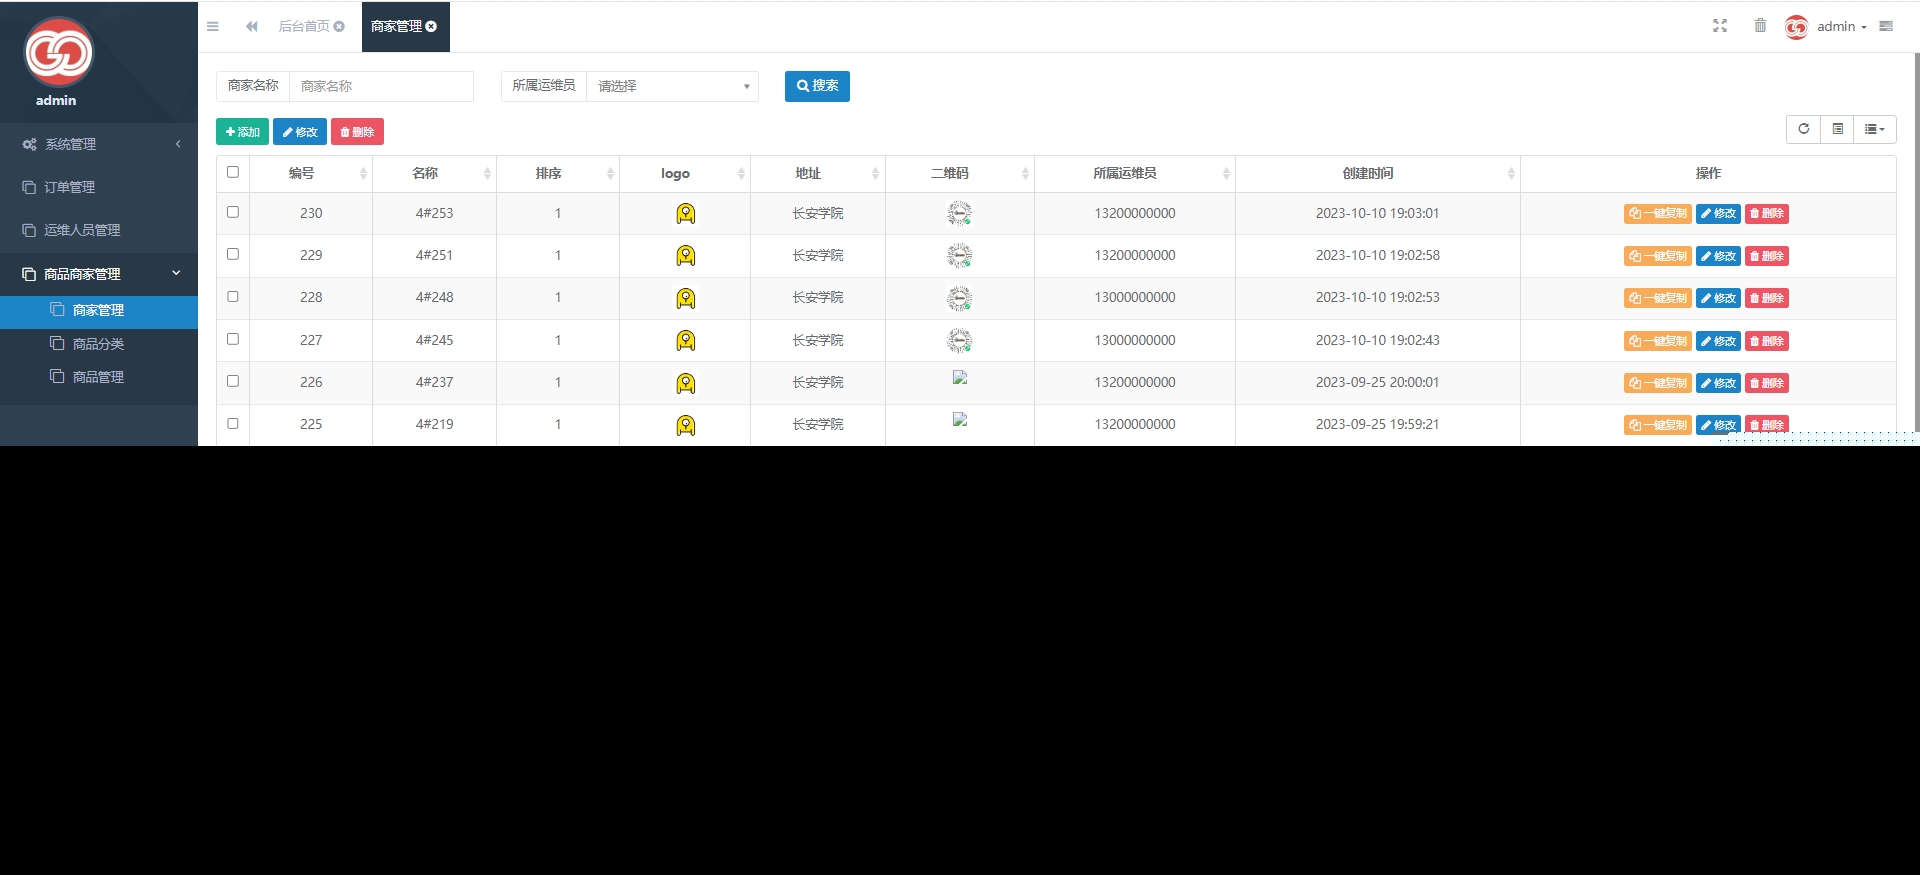Open the columns dropdown list button
The height and width of the screenshot is (875, 1920).
[1874, 129]
